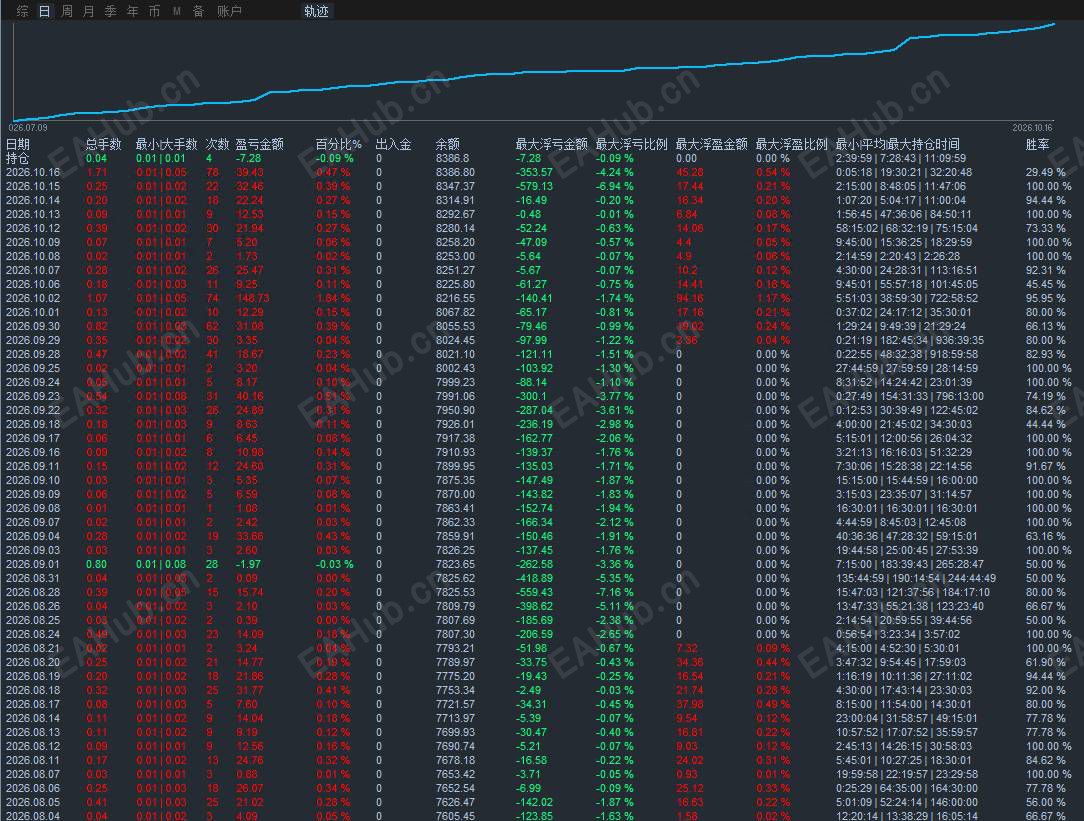
Task: Select the 2026.09.01 date cell
Action: [x=33, y=564]
